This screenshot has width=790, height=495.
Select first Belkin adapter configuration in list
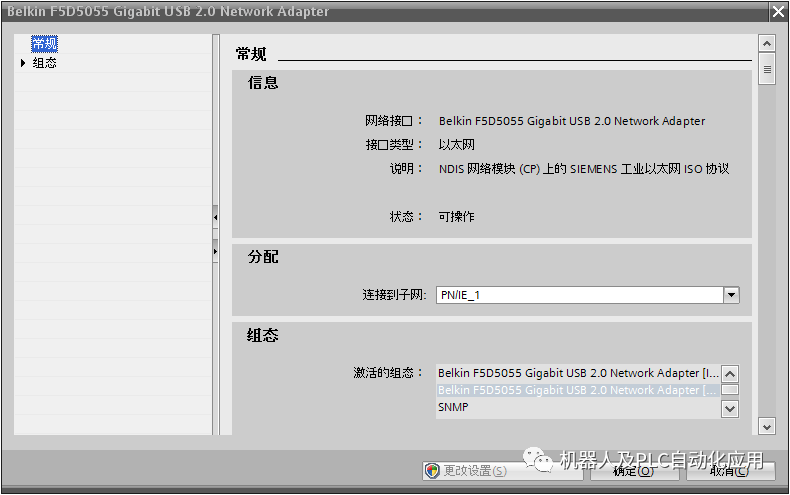coord(578,373)
